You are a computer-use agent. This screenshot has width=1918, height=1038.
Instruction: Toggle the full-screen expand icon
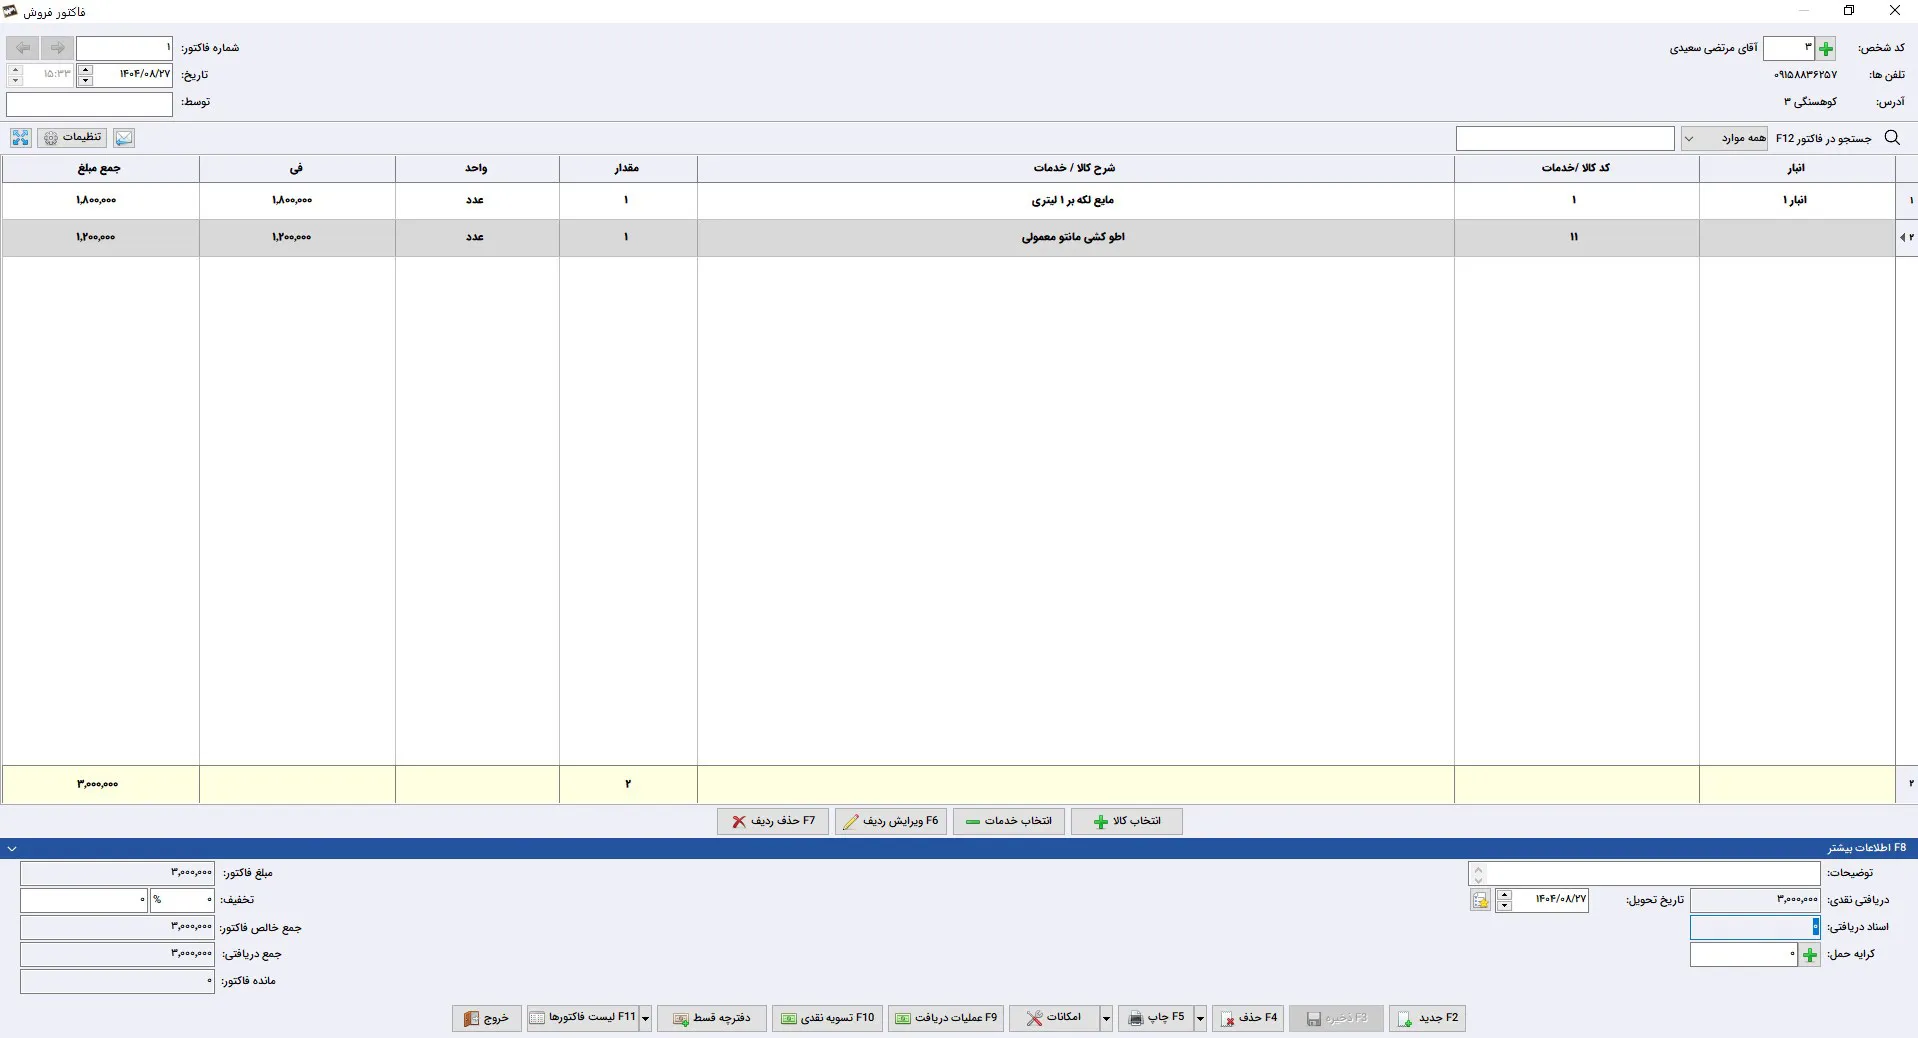[20, 138]
